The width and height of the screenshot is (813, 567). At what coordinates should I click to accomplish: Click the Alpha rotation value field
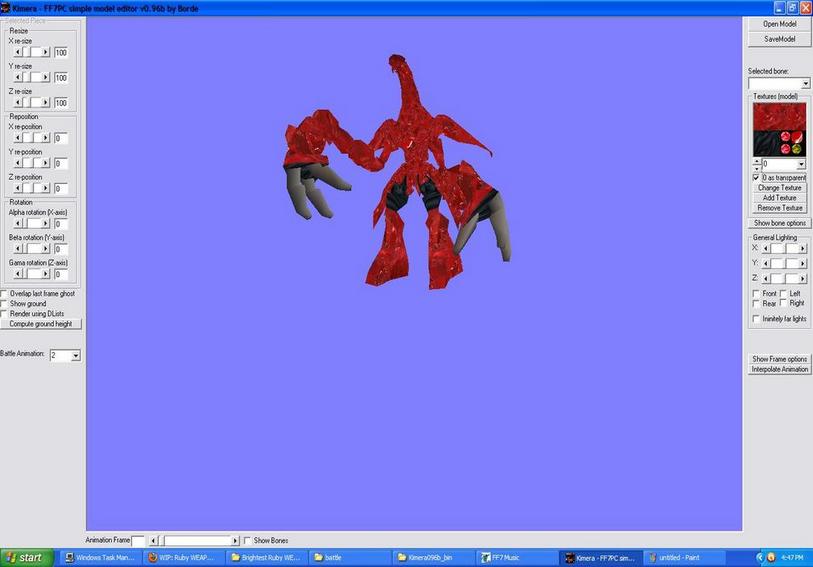coord(61,224)
